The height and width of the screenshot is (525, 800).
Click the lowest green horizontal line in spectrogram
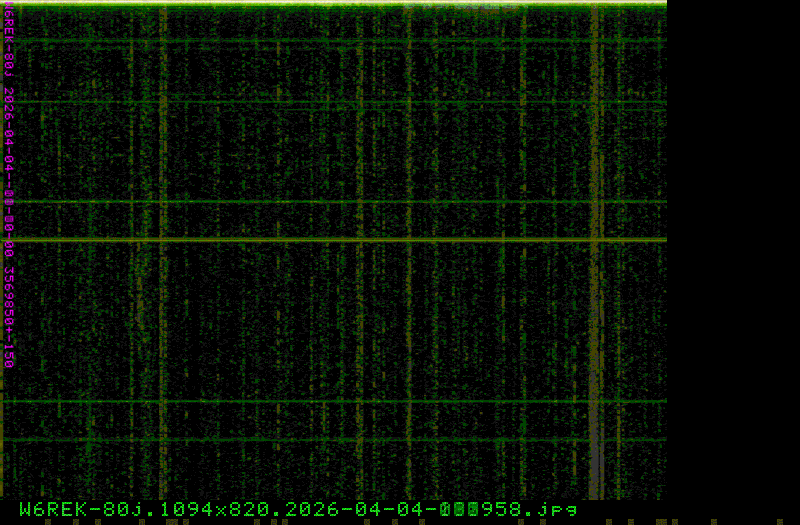tap(300, 440)
